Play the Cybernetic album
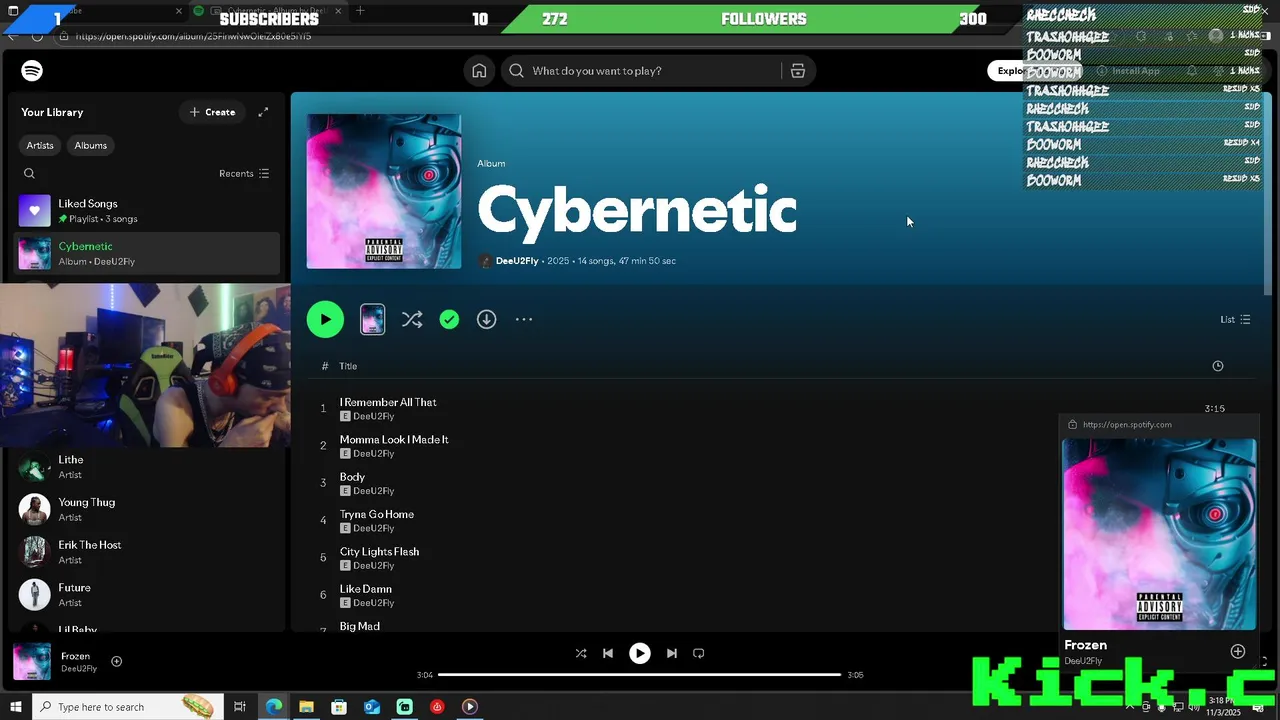The width and height of the screenshot is (1280, 720). 325,319
